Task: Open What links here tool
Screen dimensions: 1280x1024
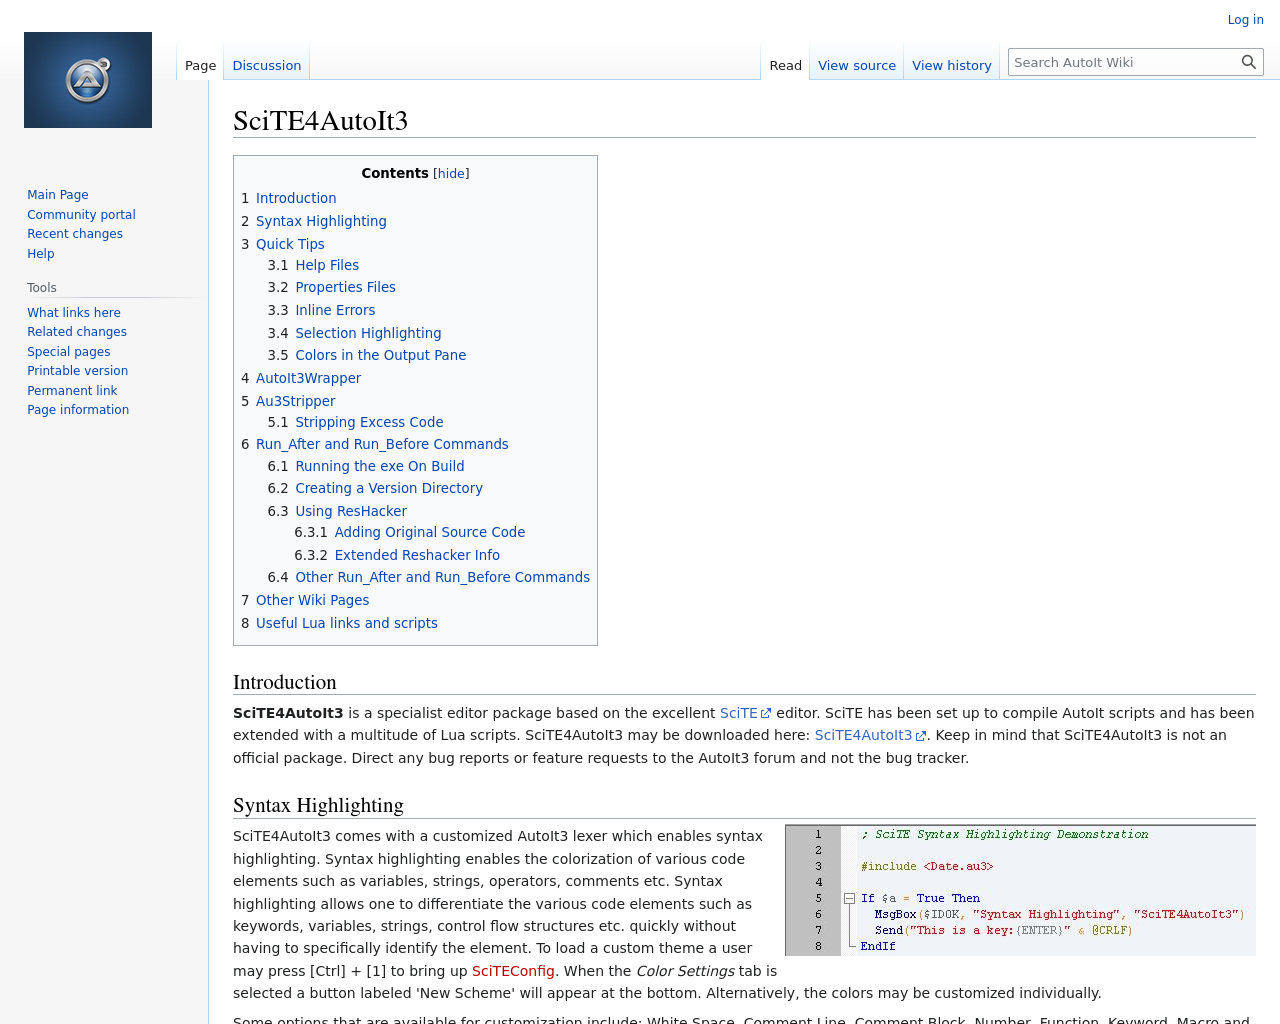Action: [x=74, y=312]
